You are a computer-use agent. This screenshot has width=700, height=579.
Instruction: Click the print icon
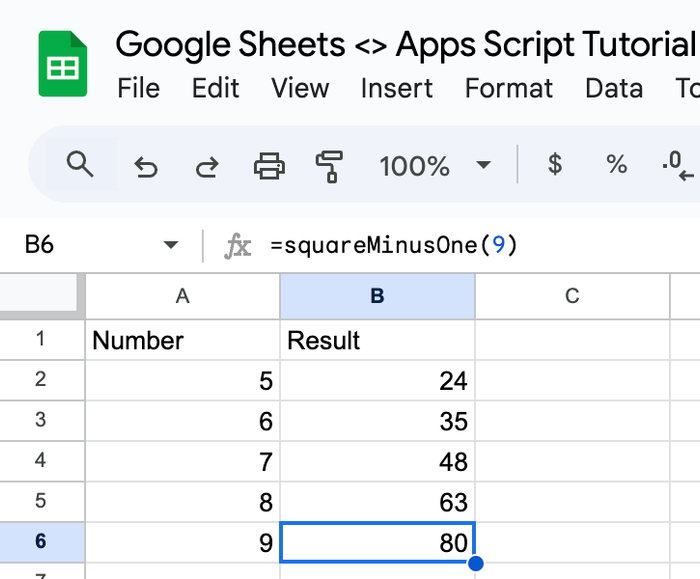click(x=269, y=166)
